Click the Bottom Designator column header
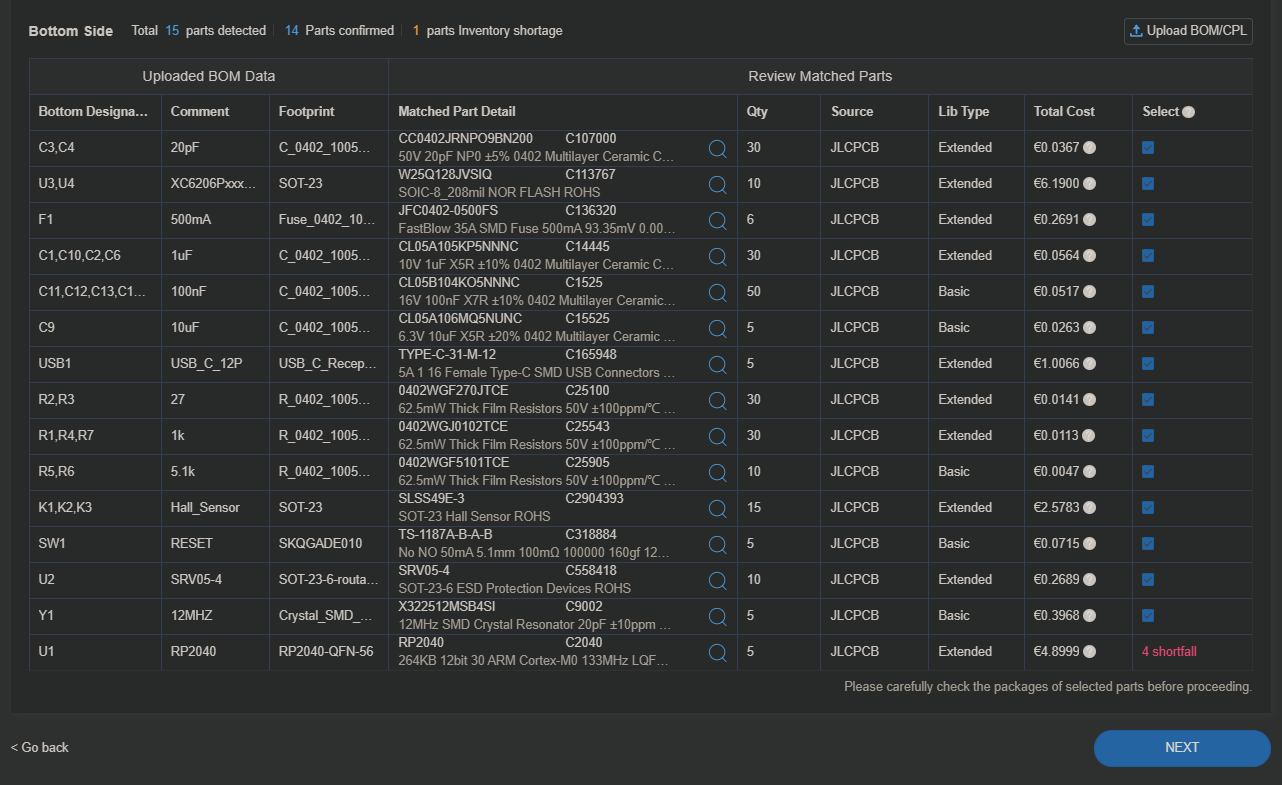Viewport: 1282px width, 785px height. click(x=93, y=112)
